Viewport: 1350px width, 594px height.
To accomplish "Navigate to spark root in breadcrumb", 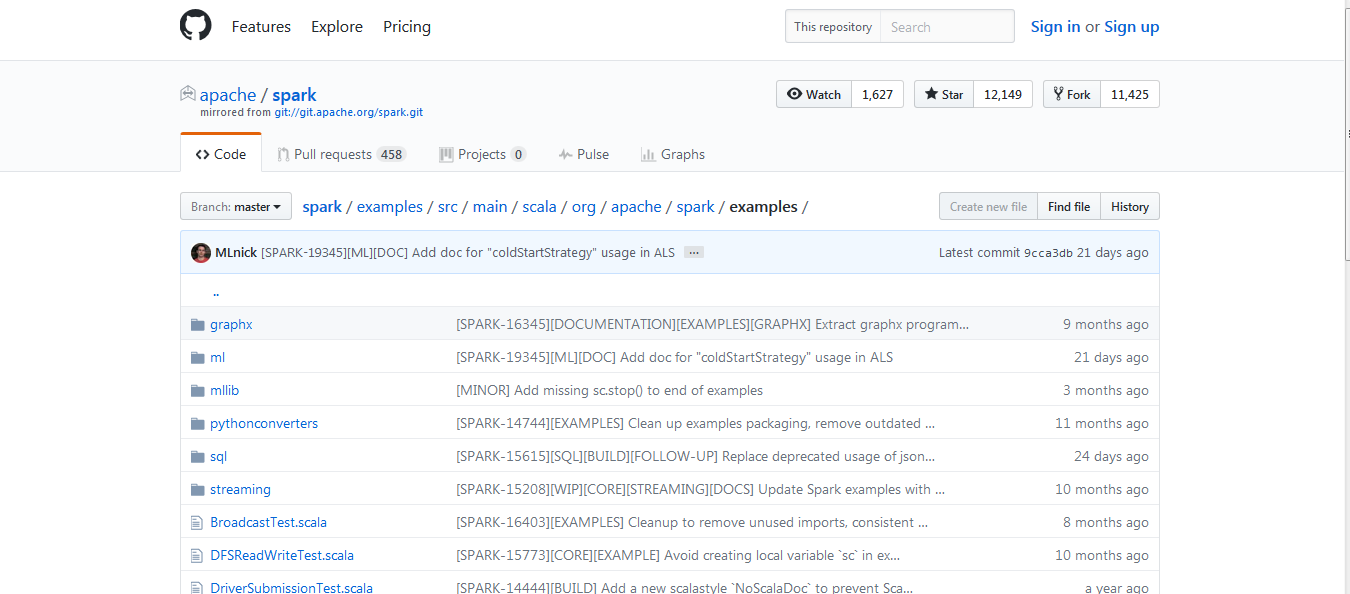I will click(322, 207).
